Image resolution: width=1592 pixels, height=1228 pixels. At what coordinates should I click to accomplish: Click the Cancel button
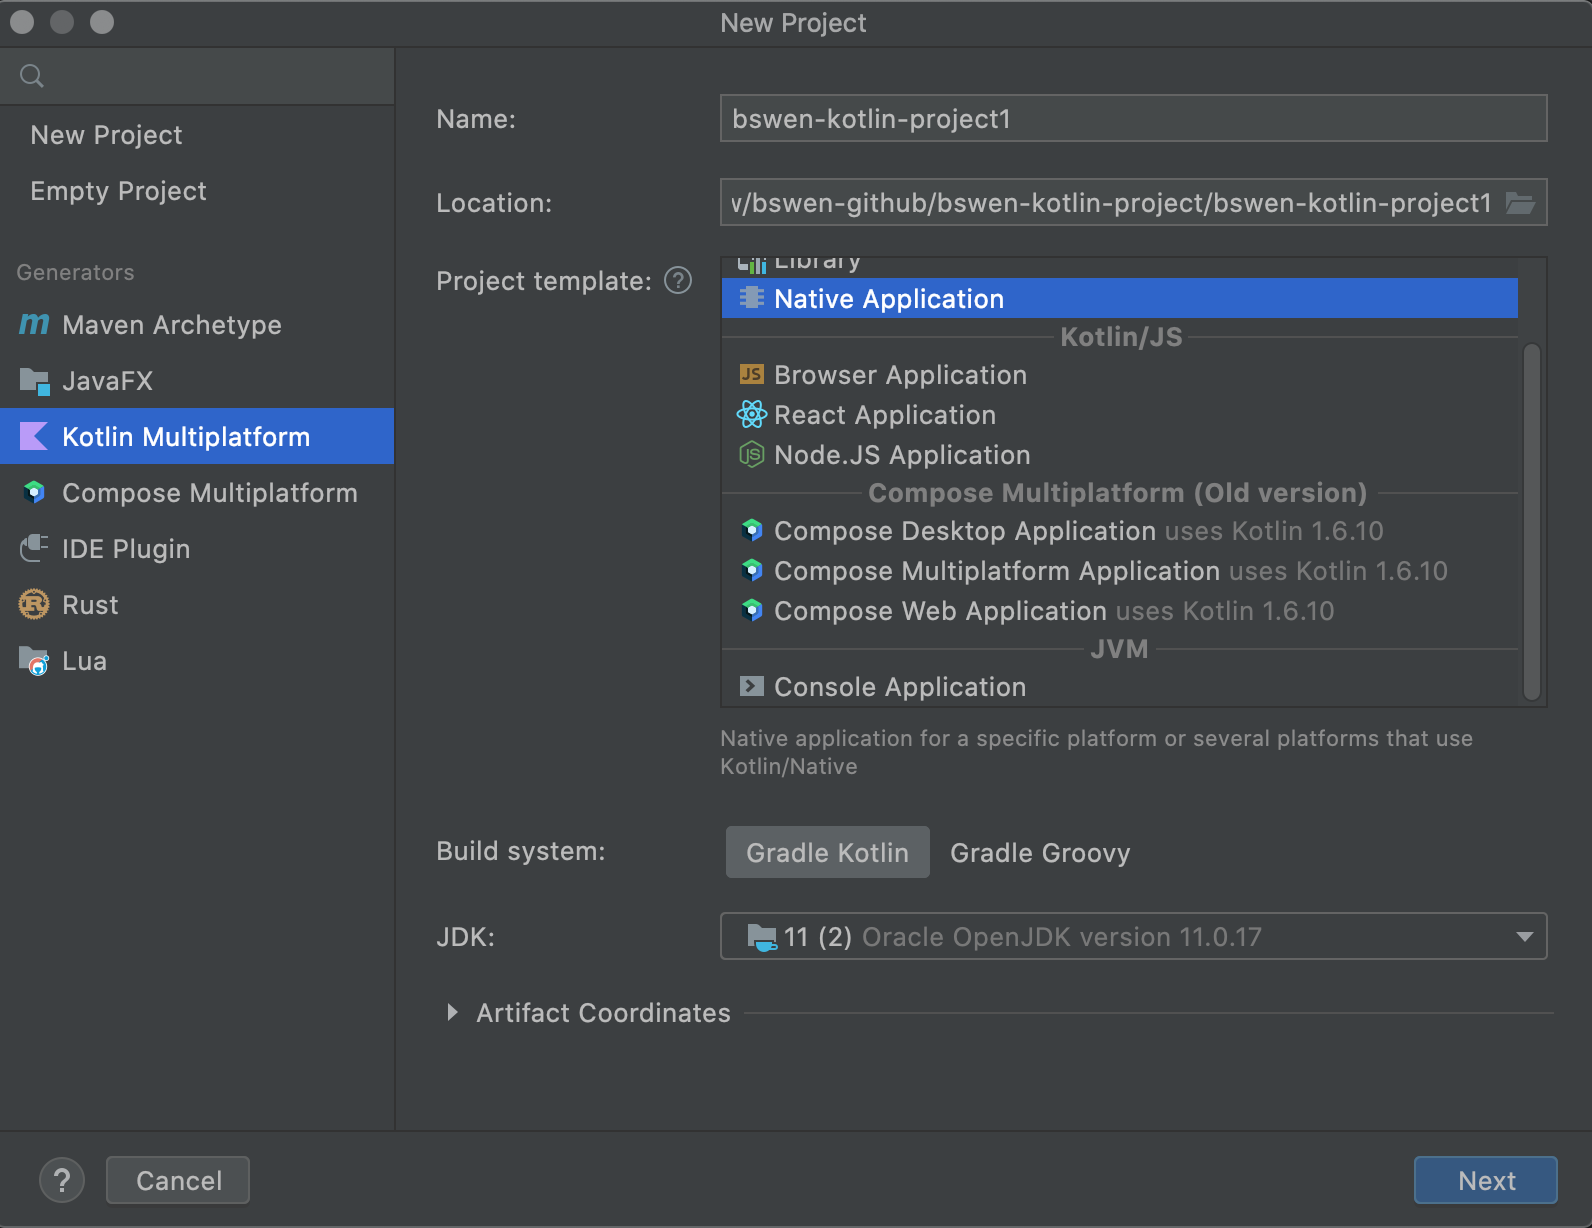click(178, 1180)
